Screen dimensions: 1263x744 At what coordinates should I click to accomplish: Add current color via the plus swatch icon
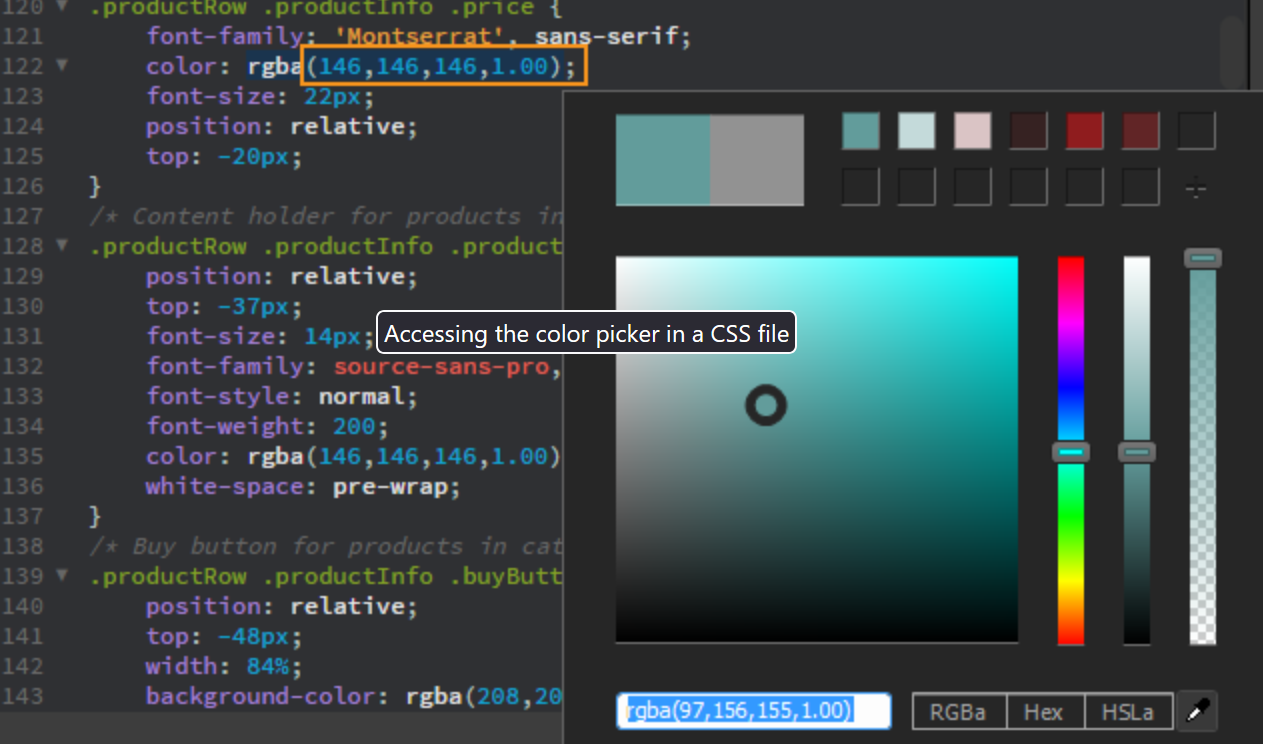coord(1196,187)
